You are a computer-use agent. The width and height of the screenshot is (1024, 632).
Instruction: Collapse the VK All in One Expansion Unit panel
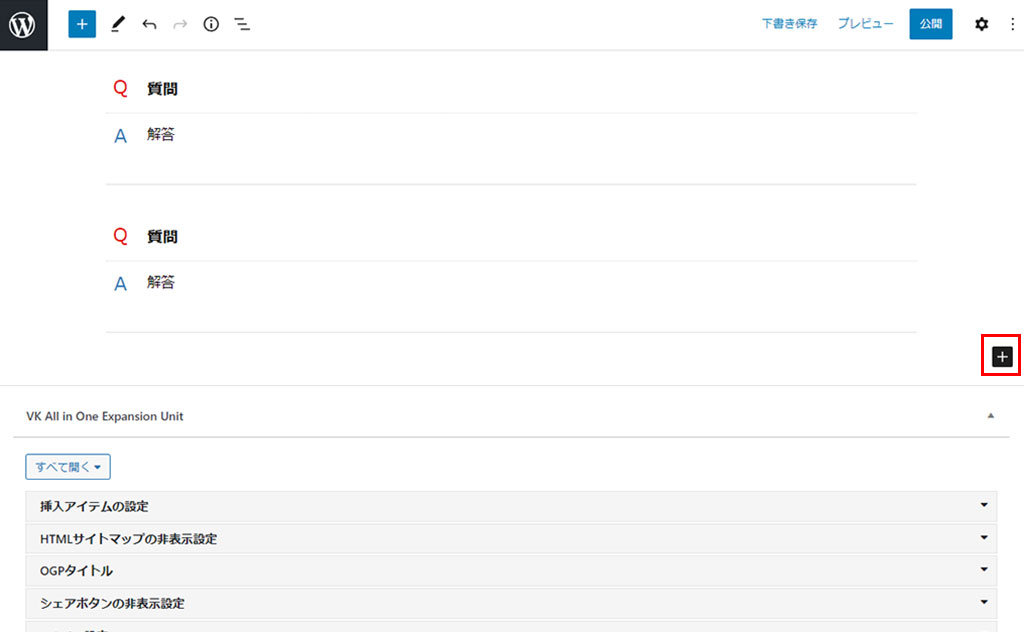click(x=990, y=415)
